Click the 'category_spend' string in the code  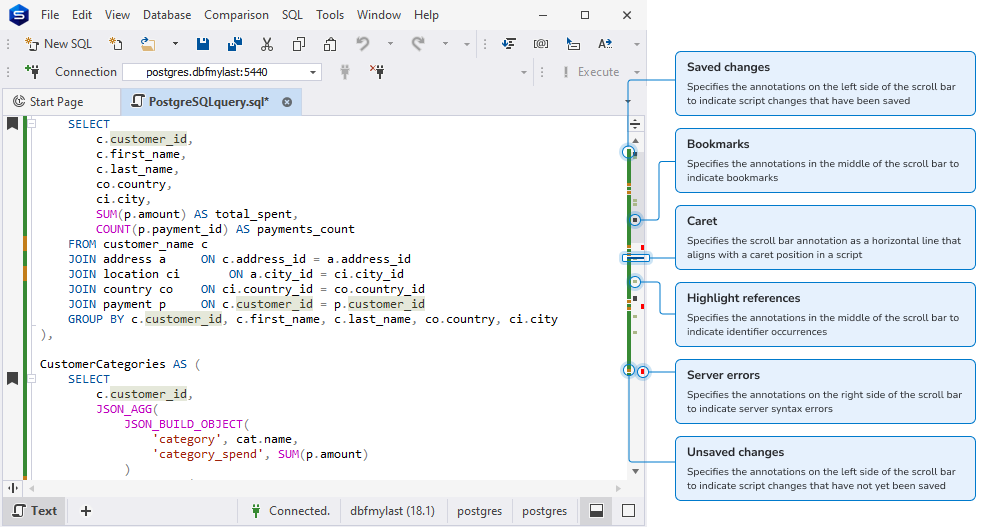point(207,454)
